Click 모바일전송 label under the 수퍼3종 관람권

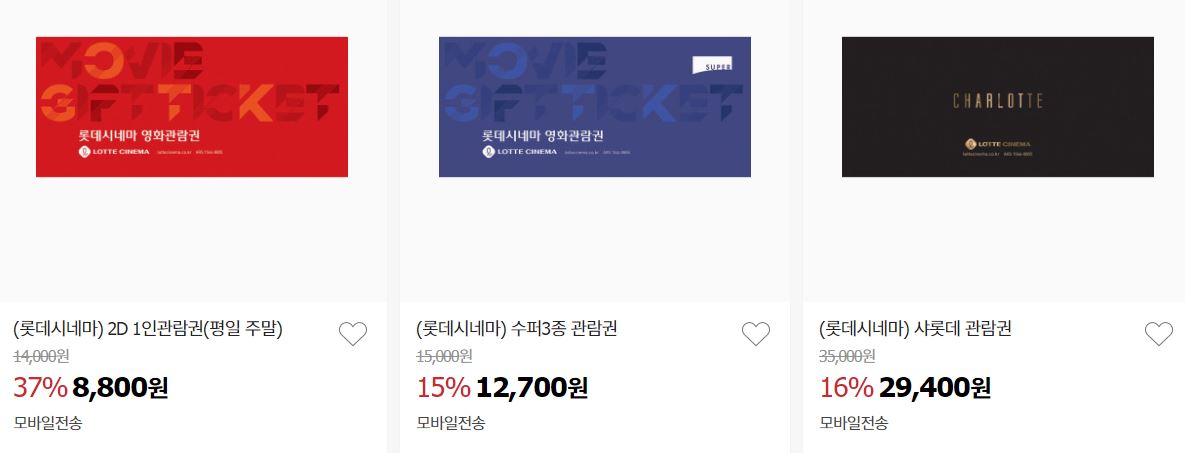pos(450,423)
